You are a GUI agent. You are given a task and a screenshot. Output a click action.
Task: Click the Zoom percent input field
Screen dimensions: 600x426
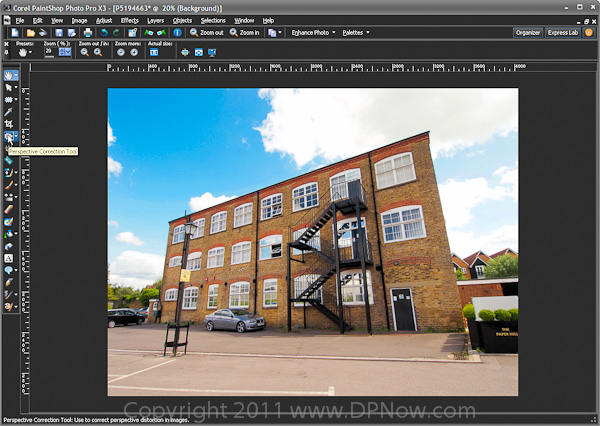click(50, 52)
